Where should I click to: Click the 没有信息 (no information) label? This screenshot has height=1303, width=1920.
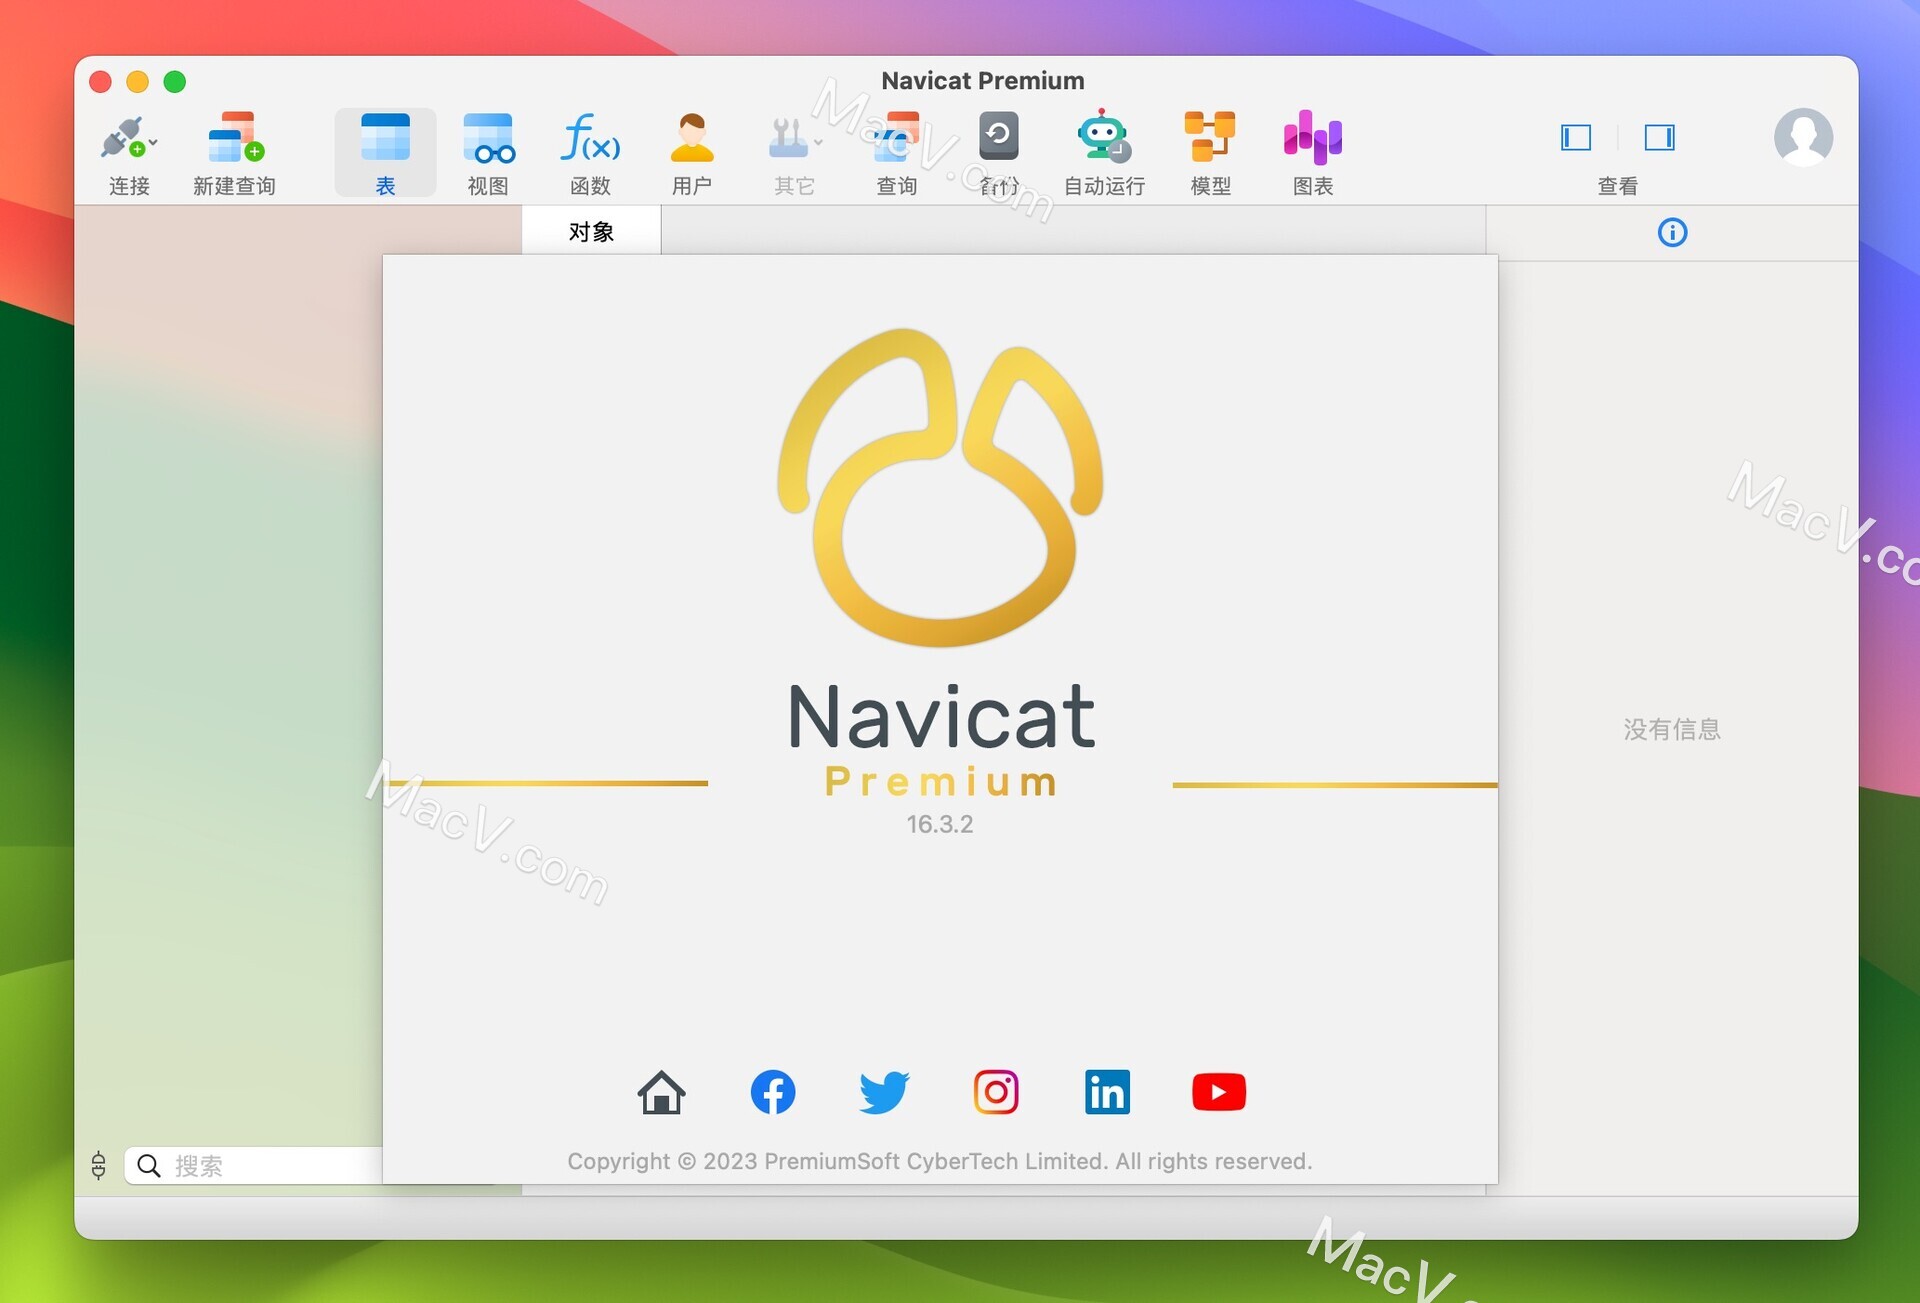pyautogui.click(x=1672, y=729)
